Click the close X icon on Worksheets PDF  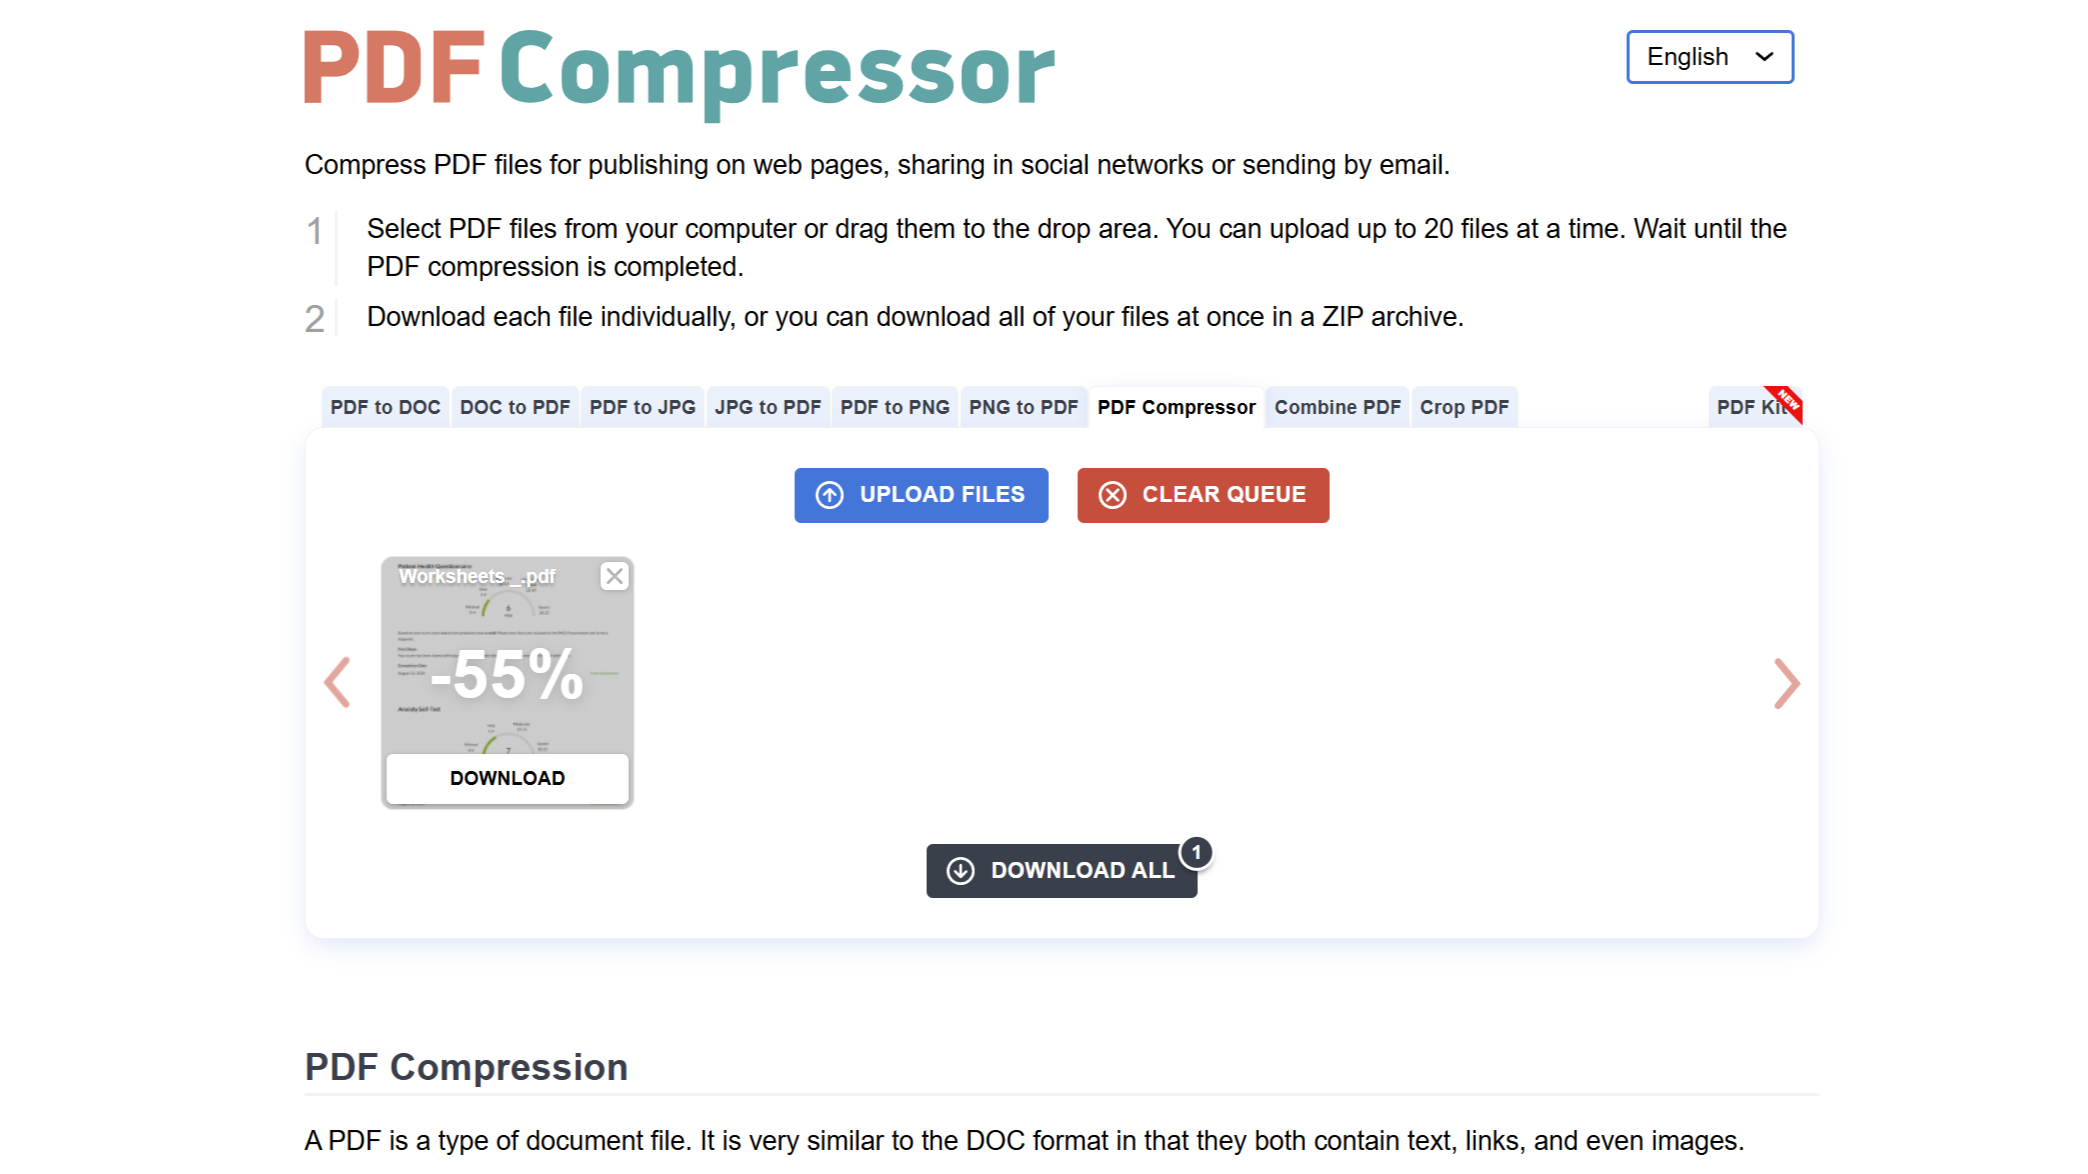click(x=615, y=576)
